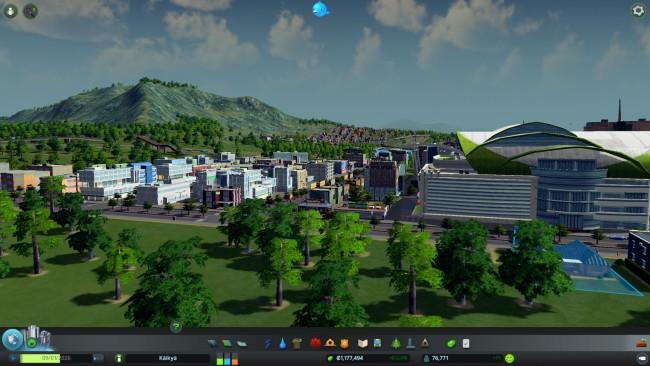
Task: Open the Unique Buildings menu
Action: 410,343
